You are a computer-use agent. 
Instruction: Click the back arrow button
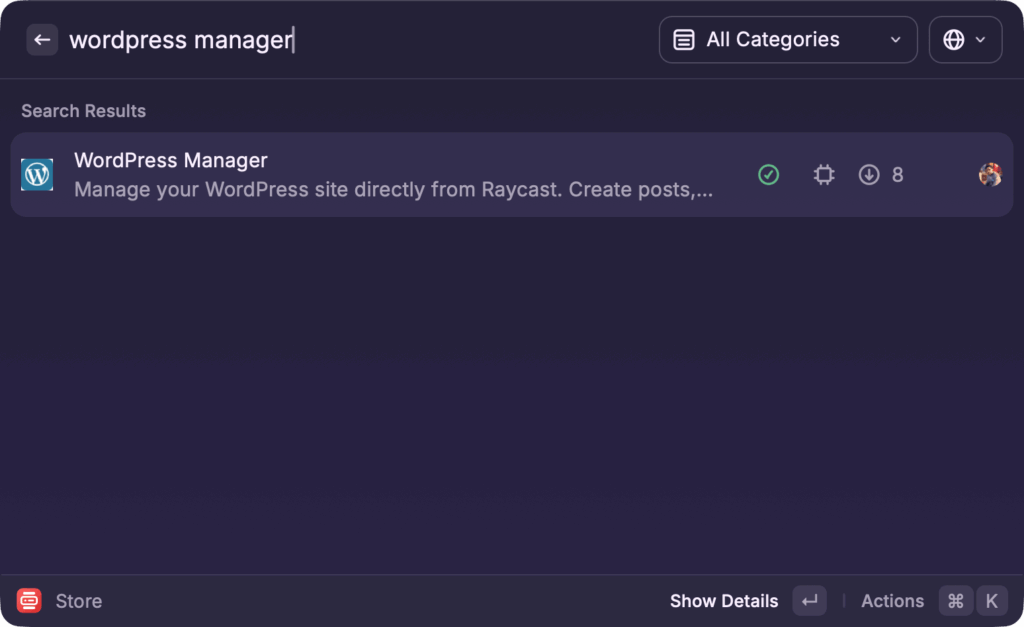pos(42,40)
